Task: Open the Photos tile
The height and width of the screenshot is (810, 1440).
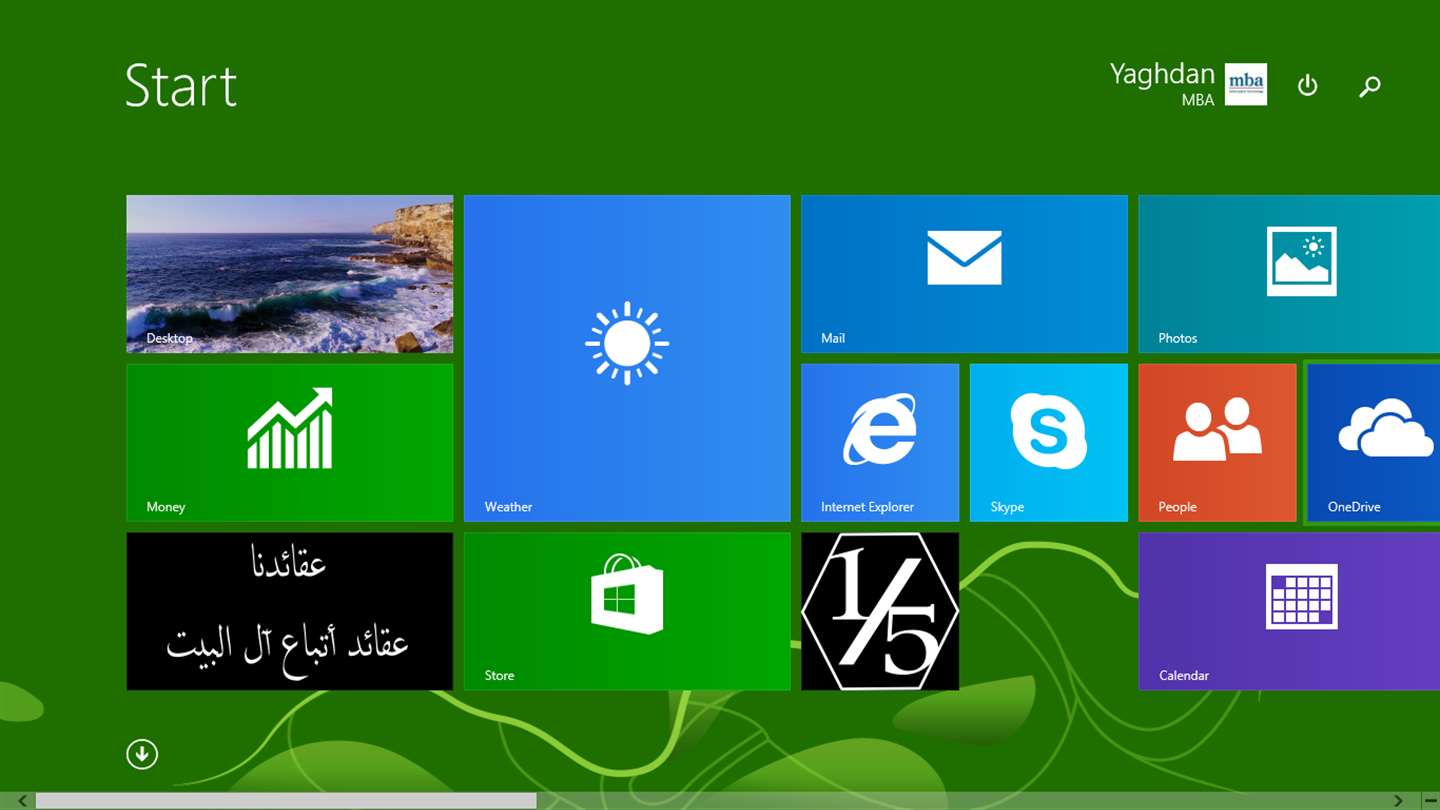Action: 1289,274
